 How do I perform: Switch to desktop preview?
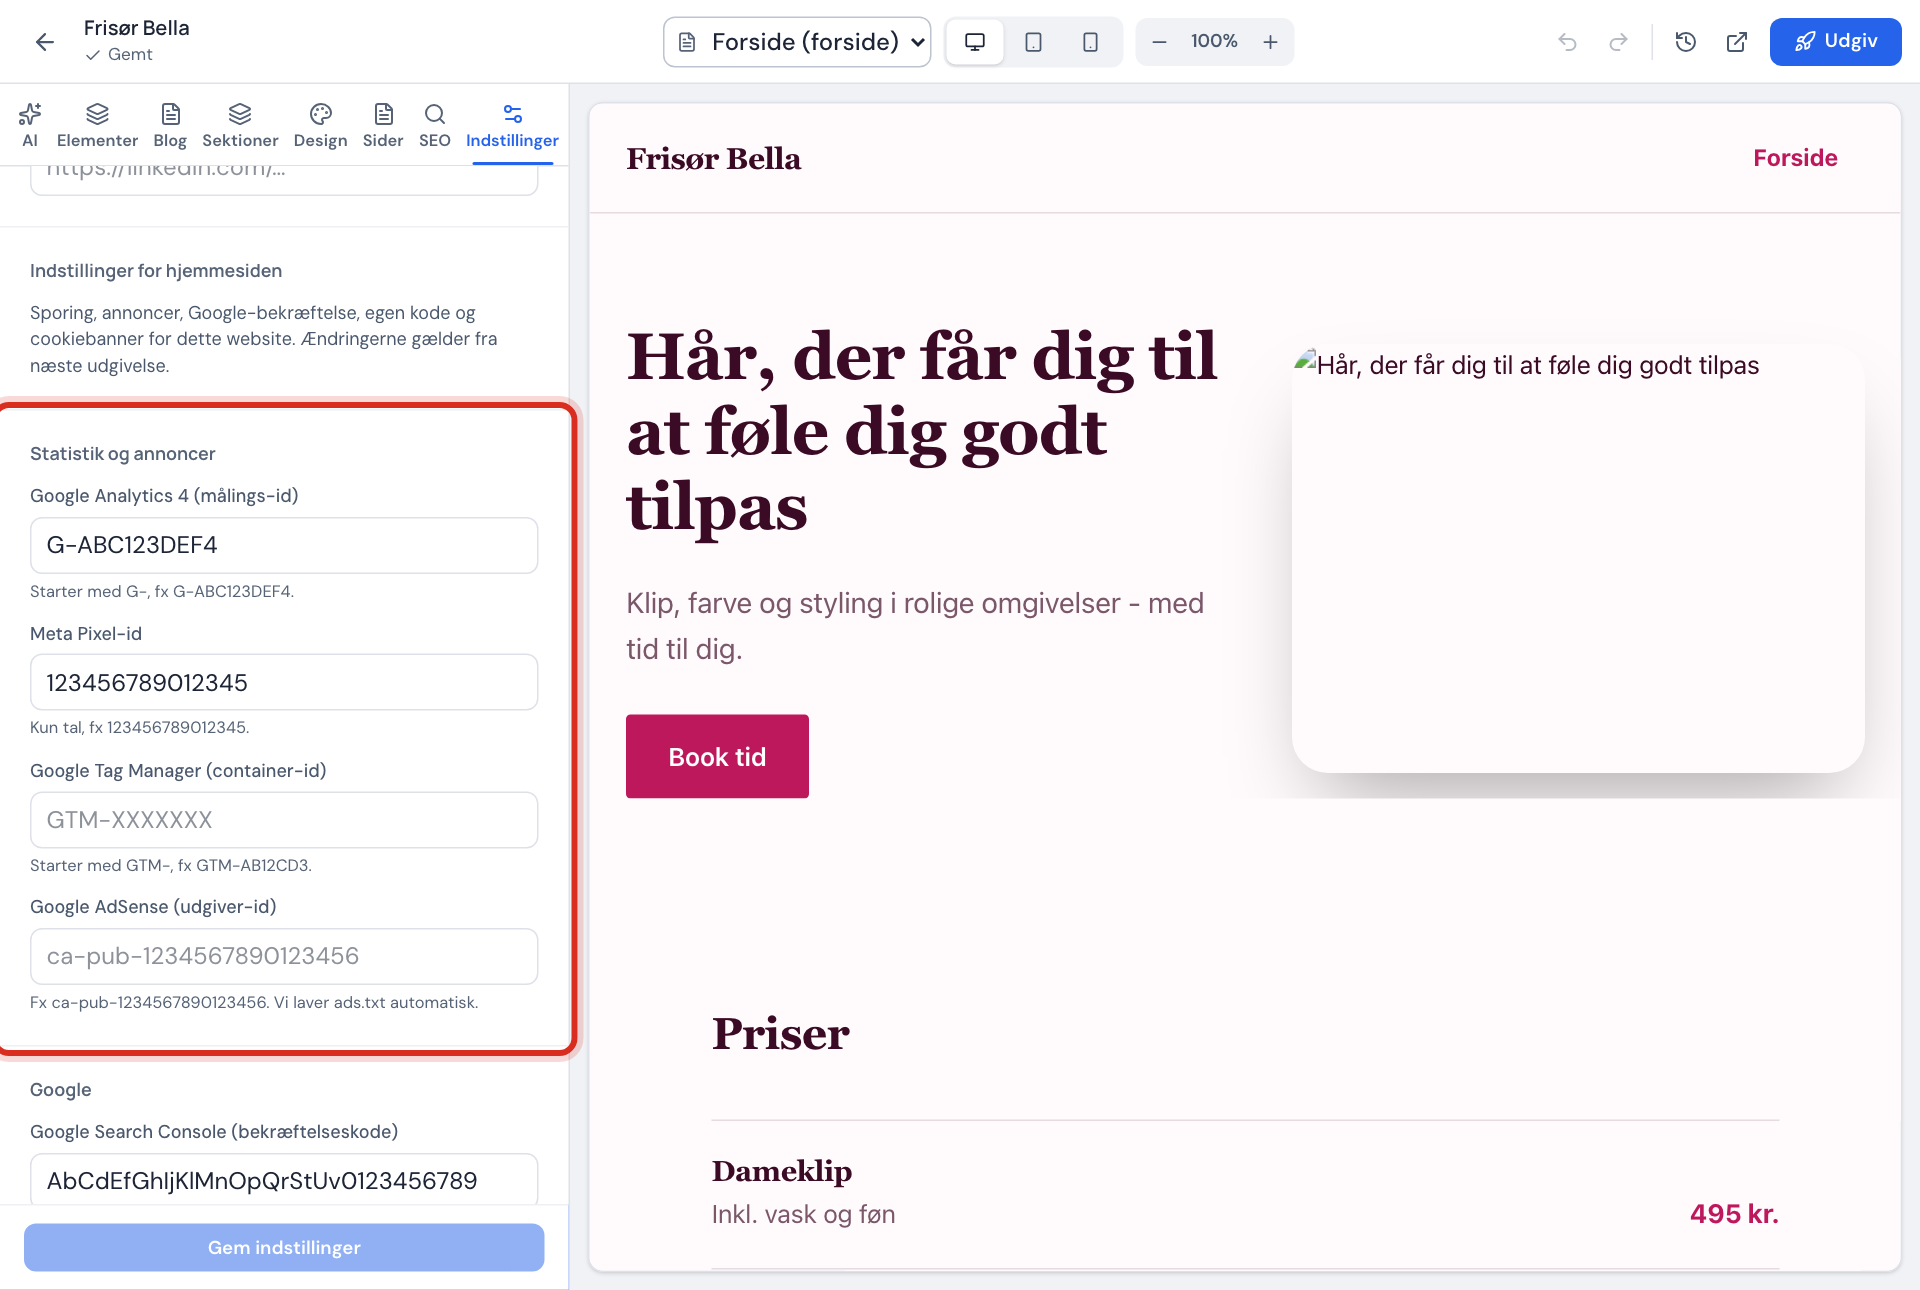(x=975, y=42)
